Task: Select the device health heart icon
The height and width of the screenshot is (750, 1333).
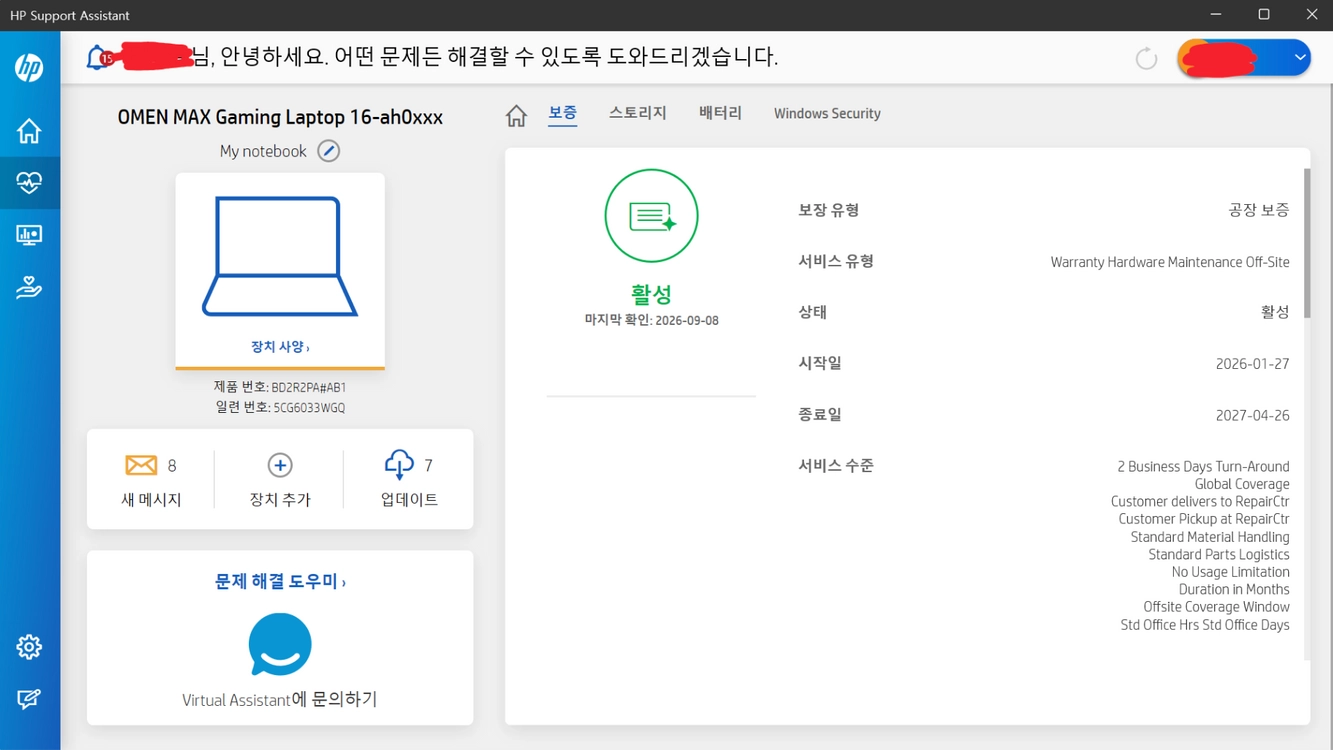Action: click(x=29, y=183)
